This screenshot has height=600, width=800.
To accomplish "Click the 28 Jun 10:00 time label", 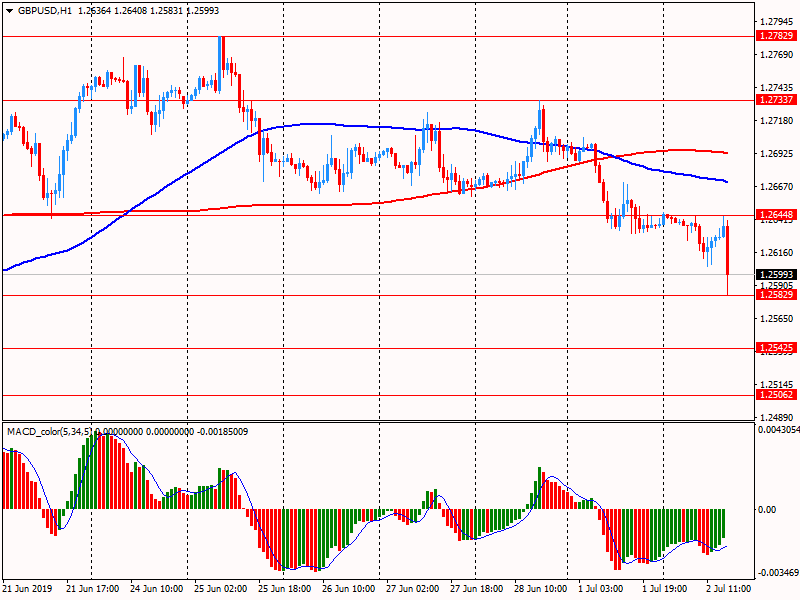I will tap(540, 588).
